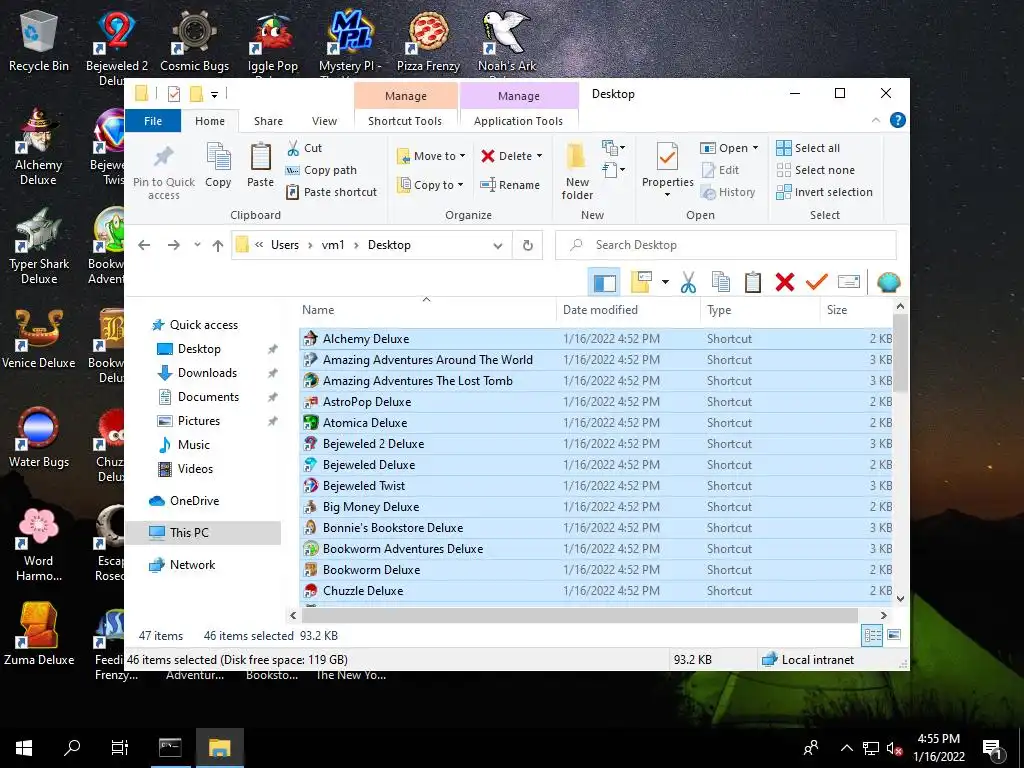1024x768 pixels.
Task: Click Paste shortcut in the ribbon
Action: pos(332,192)
